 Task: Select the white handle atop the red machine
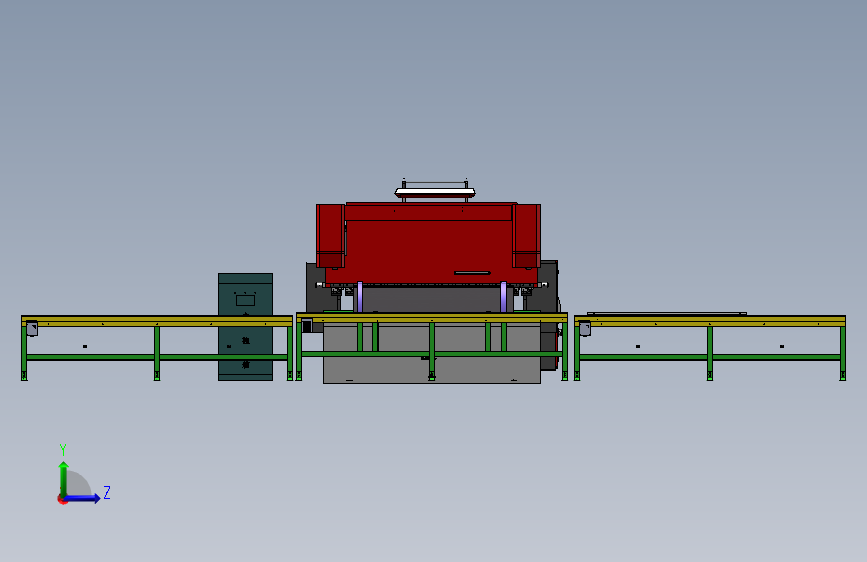pos(435,192)
